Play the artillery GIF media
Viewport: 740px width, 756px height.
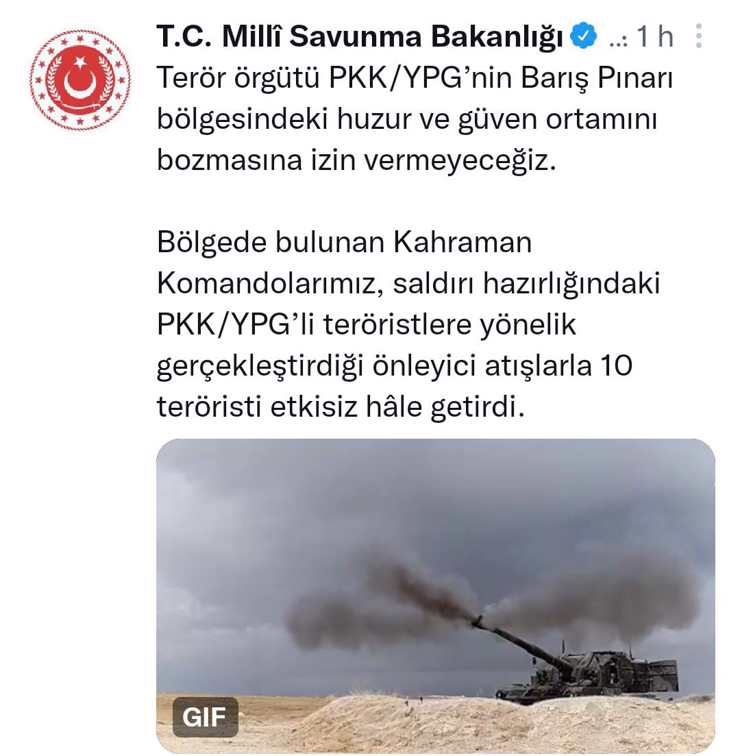(435, 595)
